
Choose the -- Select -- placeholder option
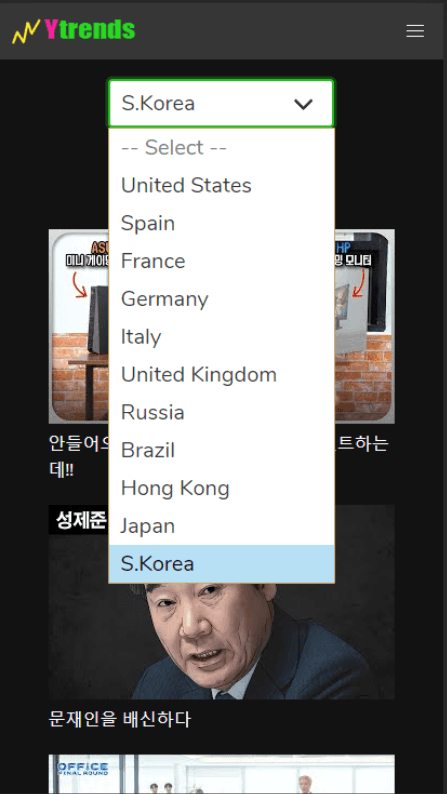(221, 147)
